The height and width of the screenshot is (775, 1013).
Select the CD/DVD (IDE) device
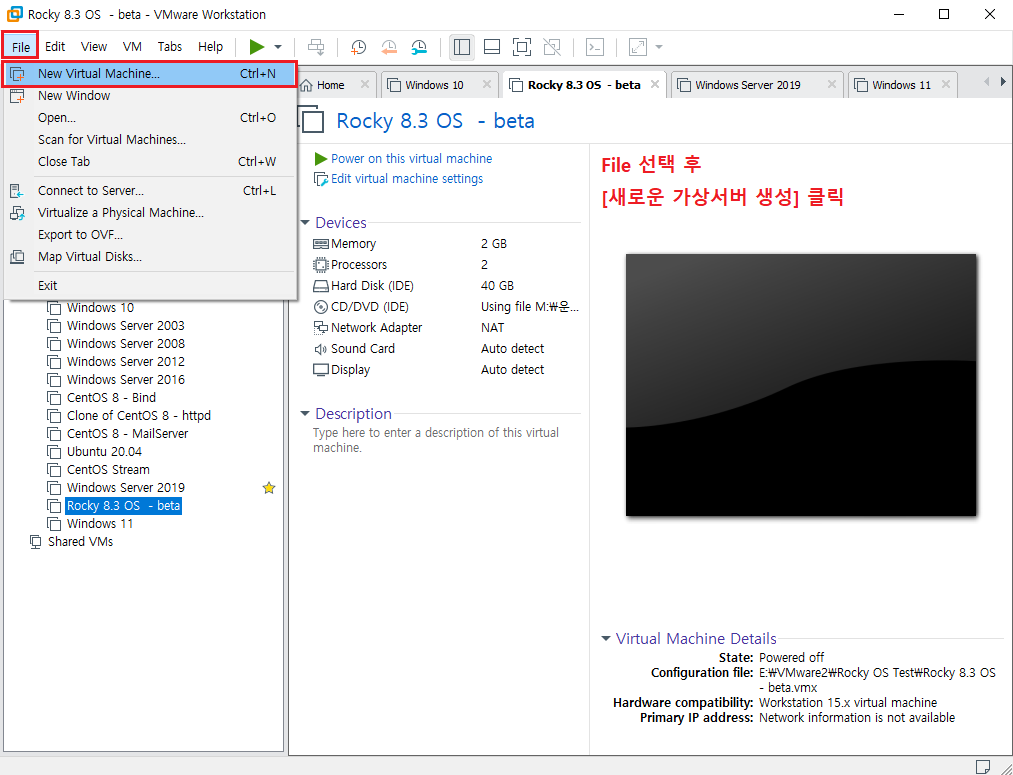pyautogui.click(x=446, y=307)
